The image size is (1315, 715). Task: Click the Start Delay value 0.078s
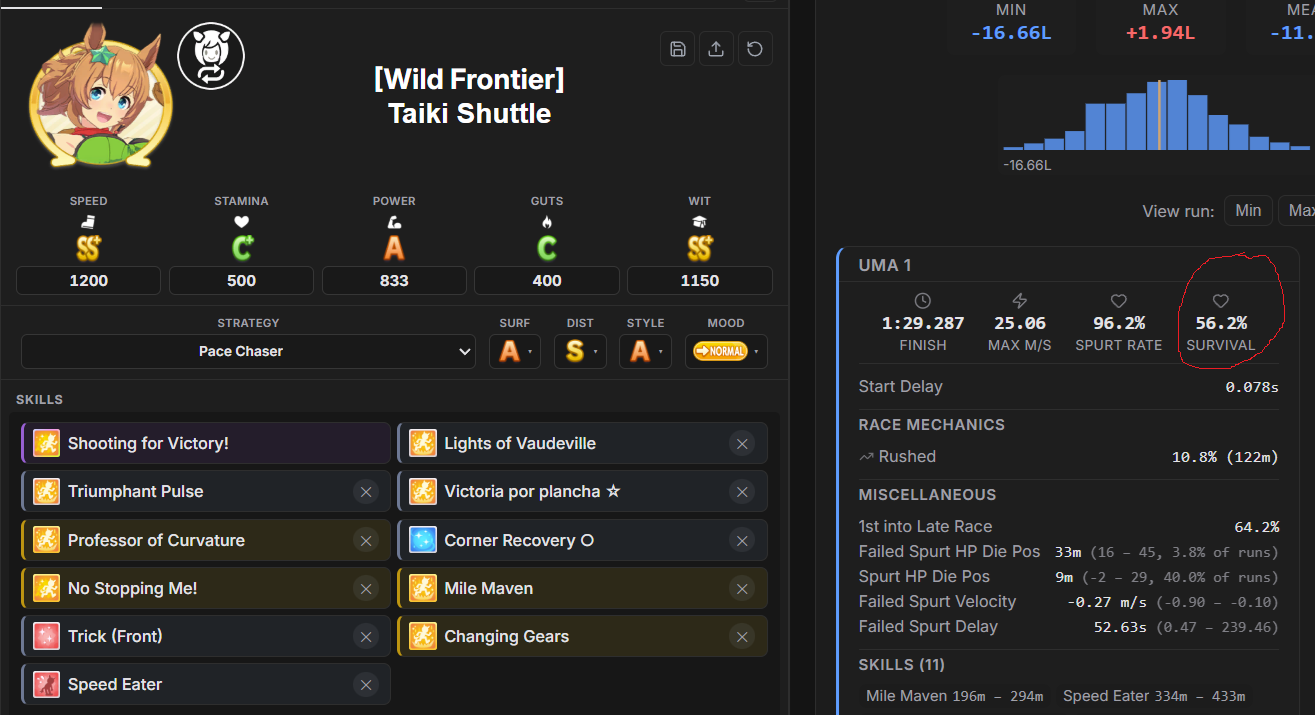[1252, 387]
